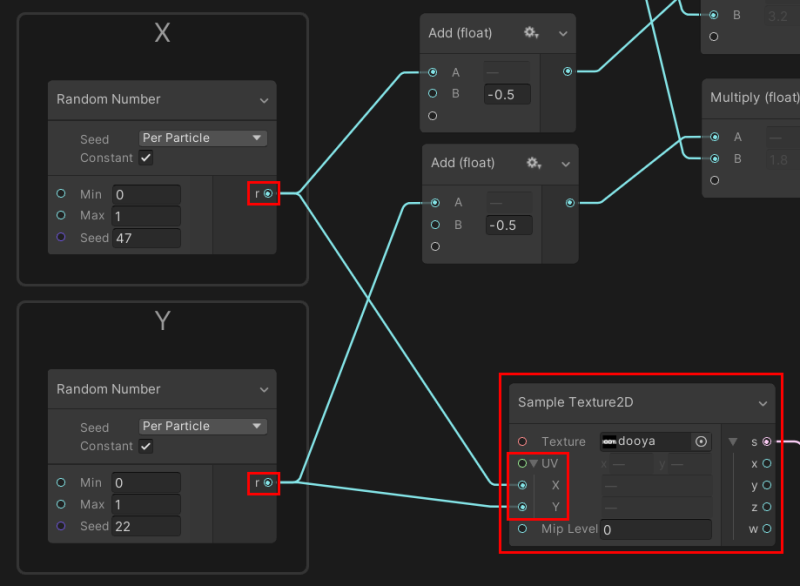Click w output port of Sample Texture2D
This screenshot has width=800, height=586.
coord(766,529)
